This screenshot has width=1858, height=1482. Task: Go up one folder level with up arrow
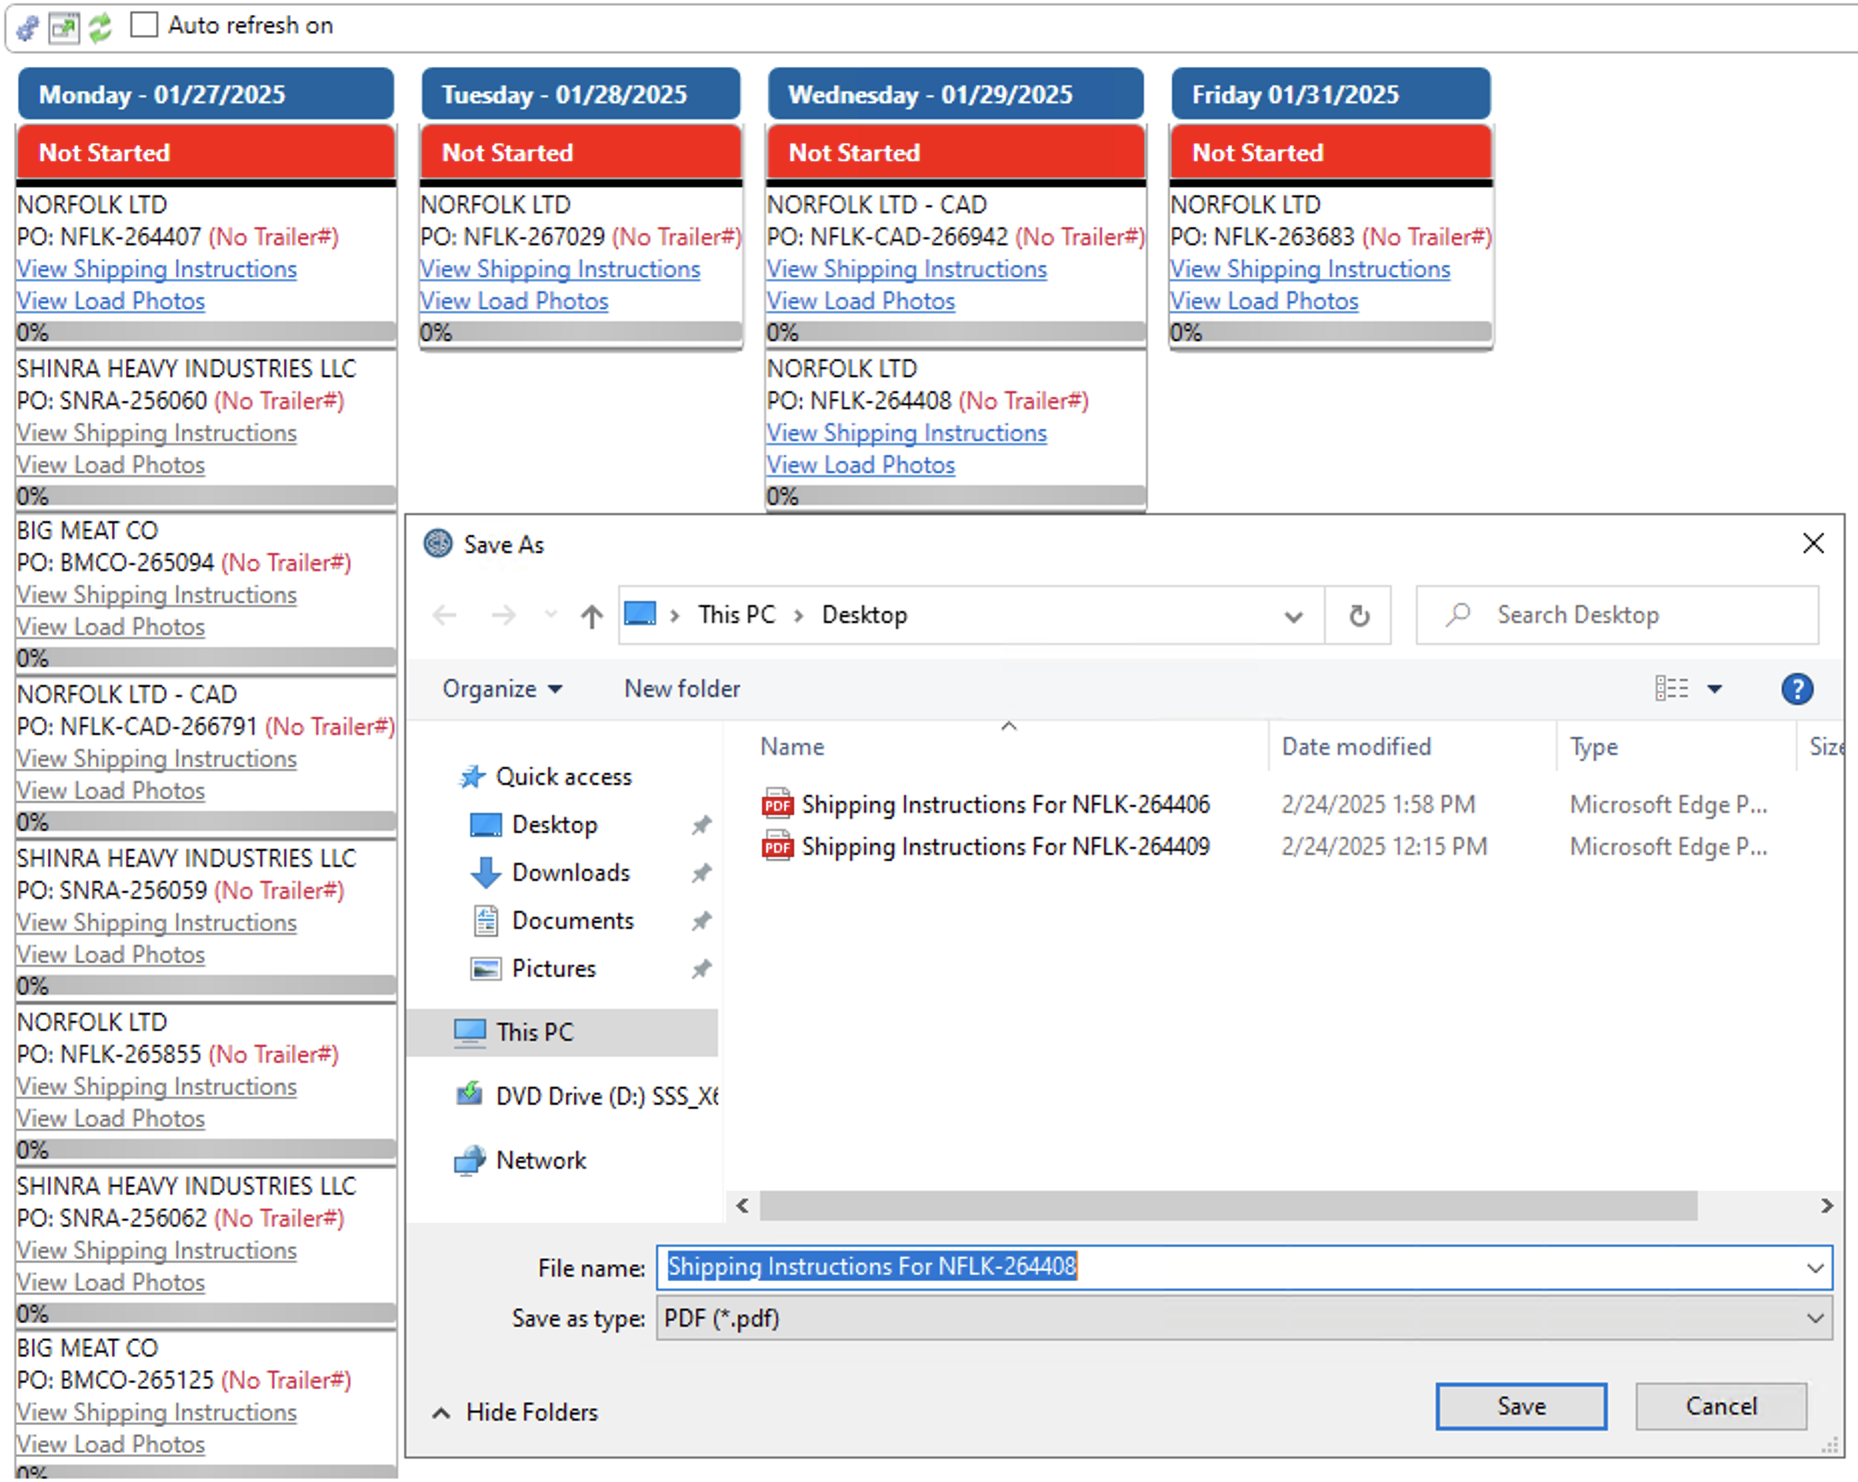(592, 616)
